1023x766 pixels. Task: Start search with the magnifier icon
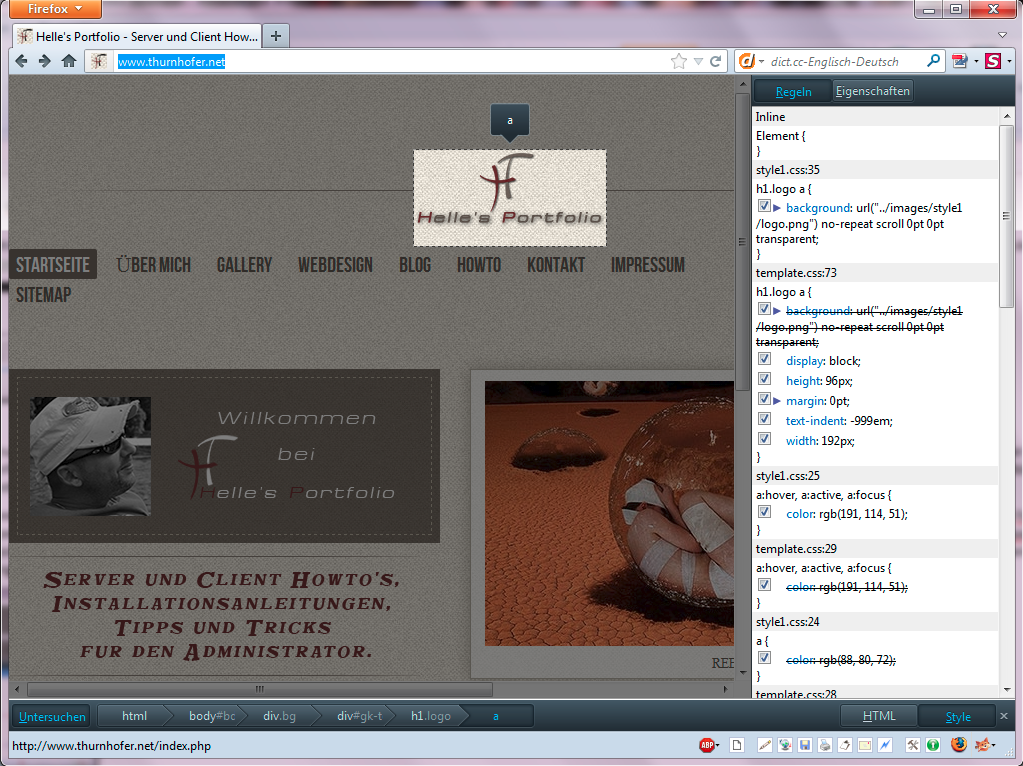pos(934,61)
